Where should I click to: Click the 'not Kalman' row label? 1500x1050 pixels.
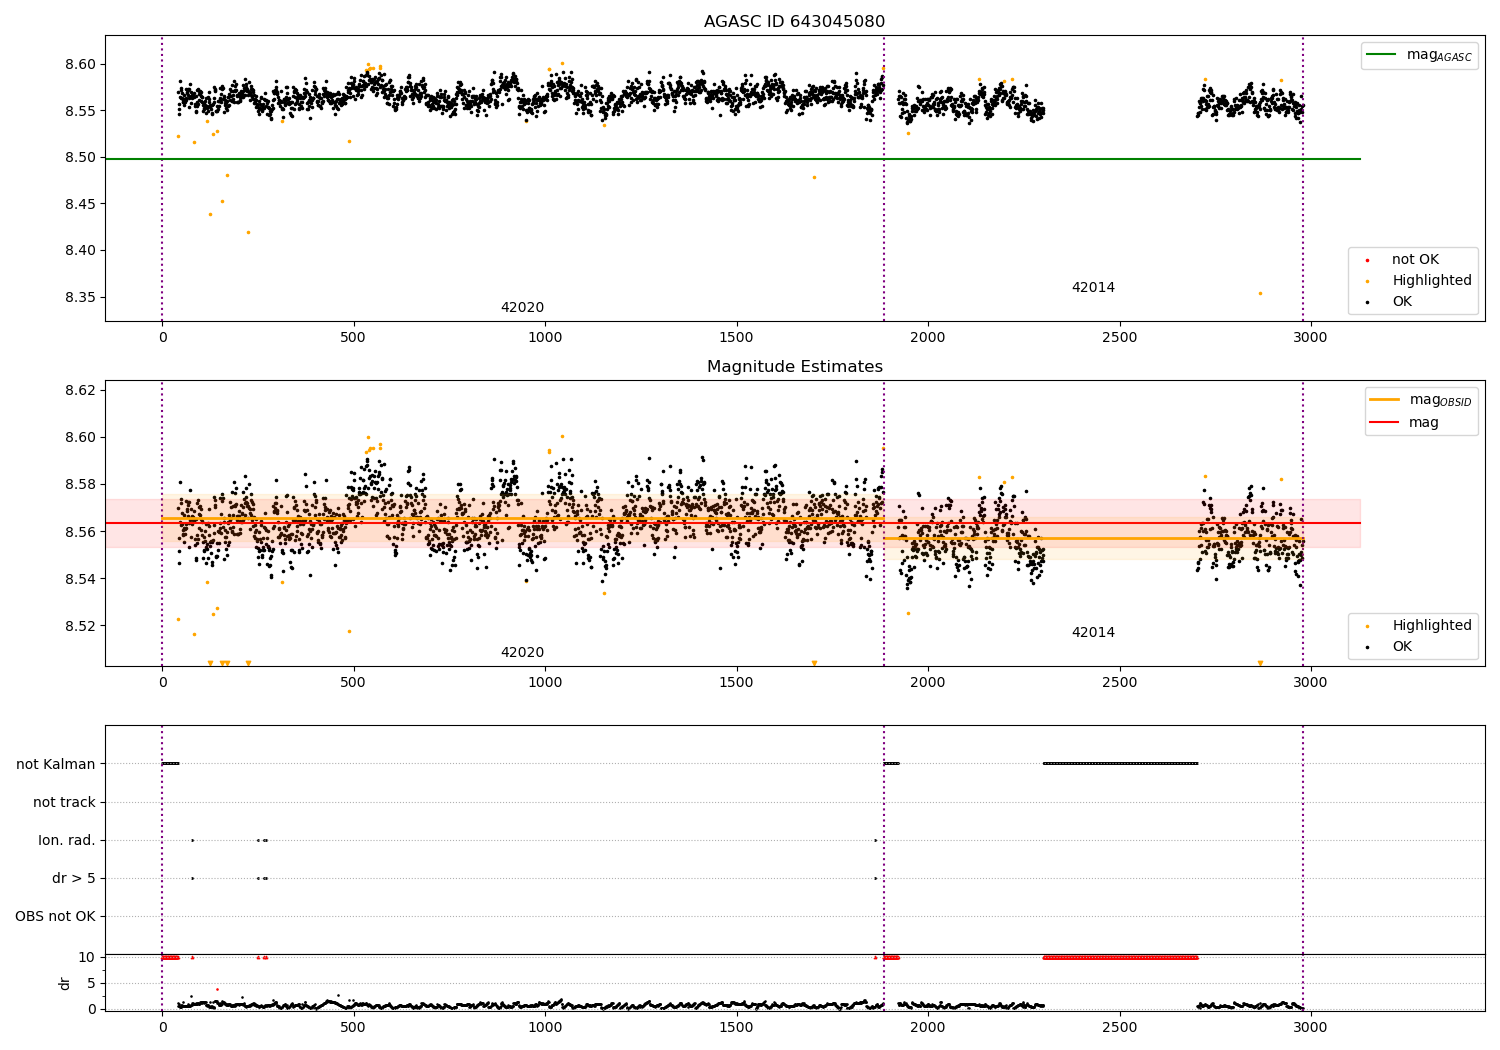pyautogui.click(x=56, y=764)
